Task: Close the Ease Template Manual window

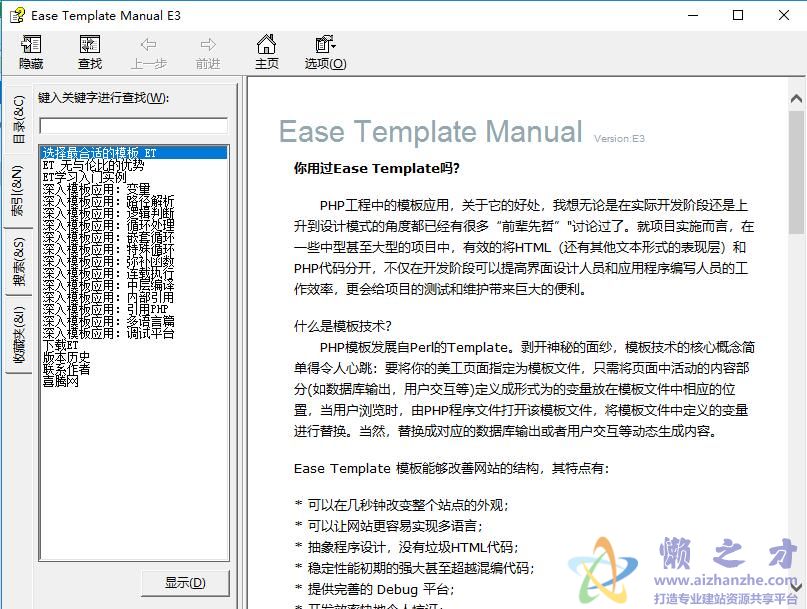Action: click(783, 15)
